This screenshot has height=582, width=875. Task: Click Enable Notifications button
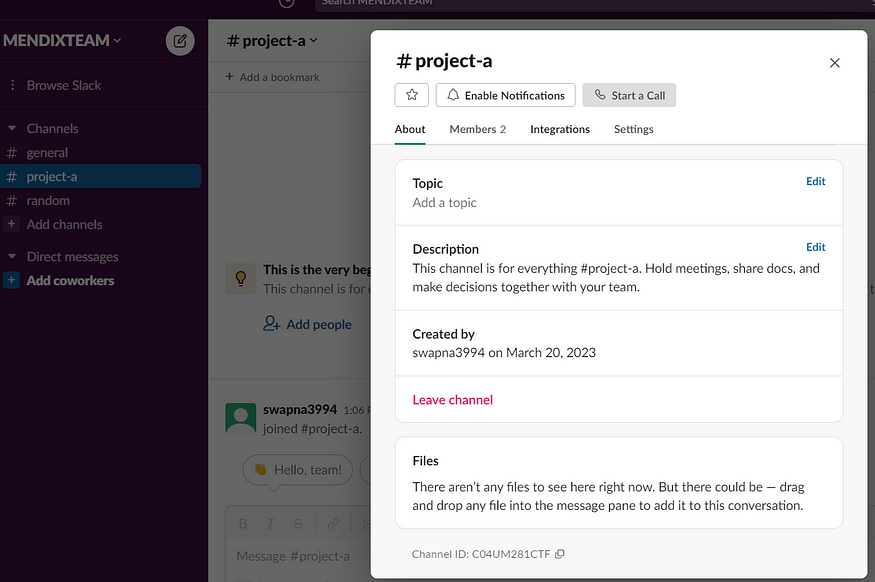(506, 95)
